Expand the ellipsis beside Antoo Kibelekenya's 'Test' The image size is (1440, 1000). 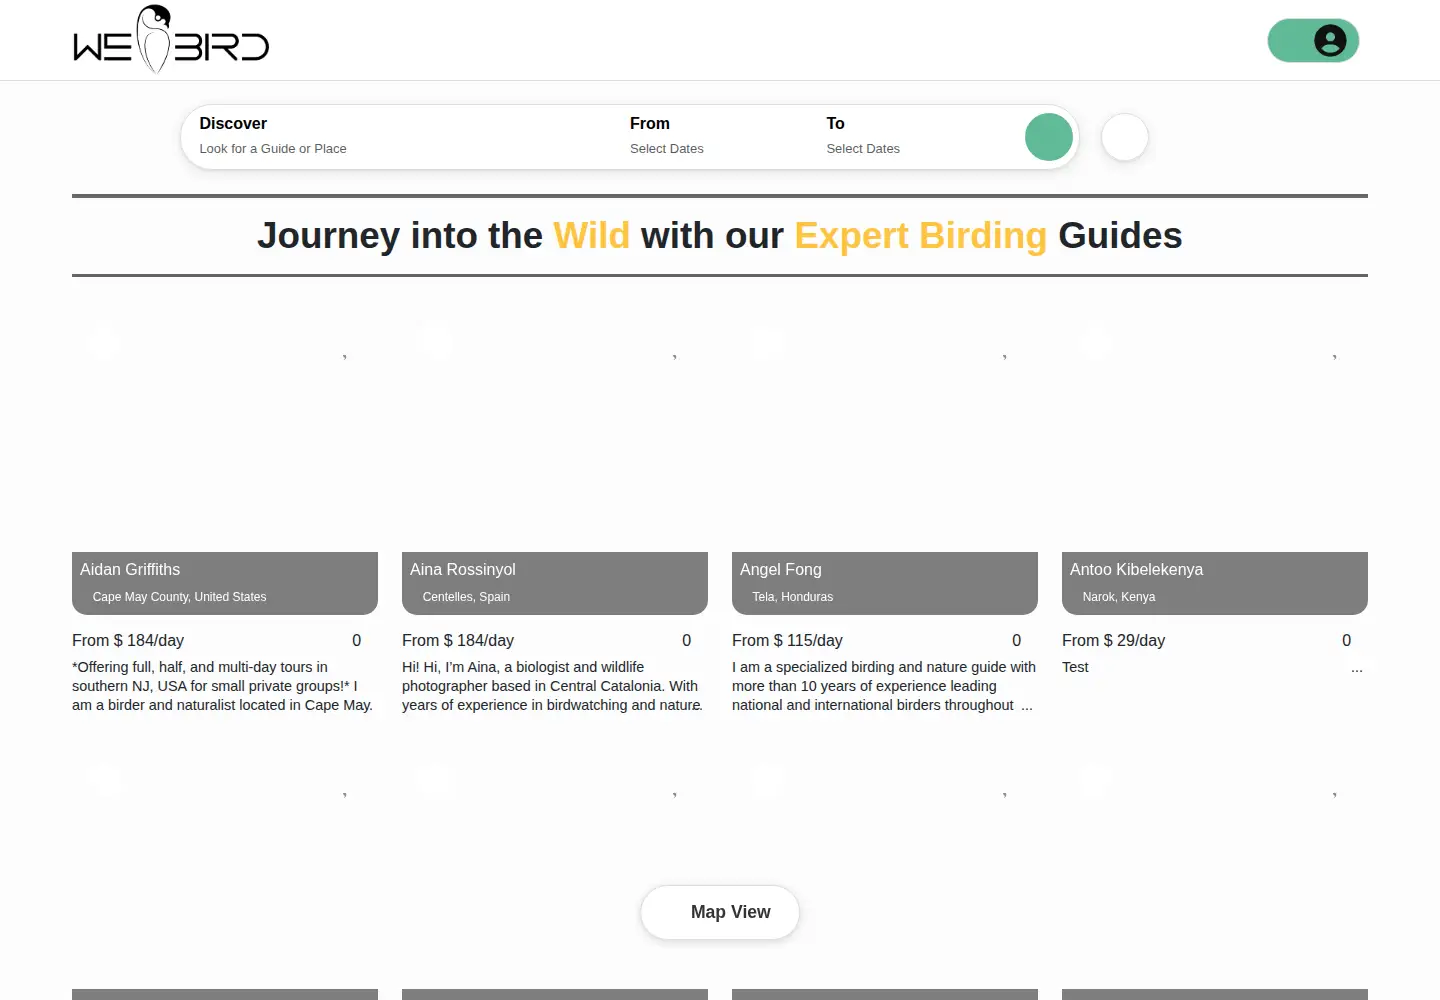(x=1357, y=668)
